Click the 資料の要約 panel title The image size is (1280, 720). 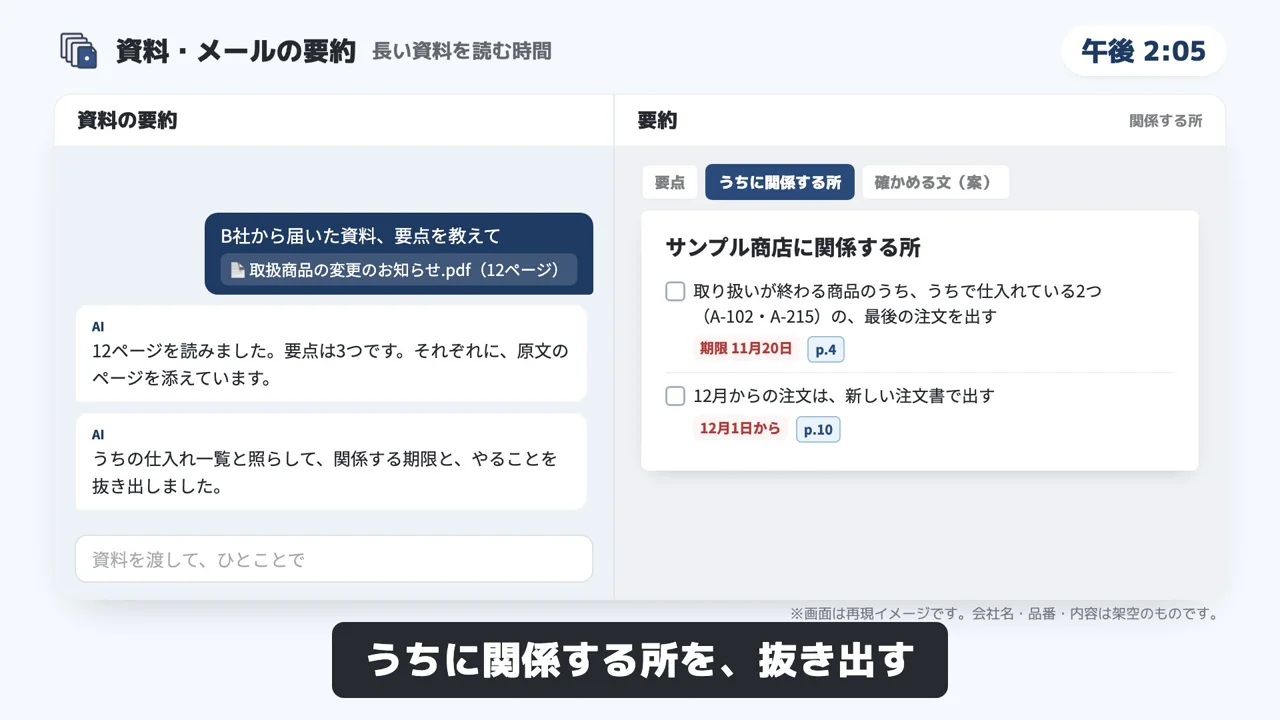click(127, 121)
